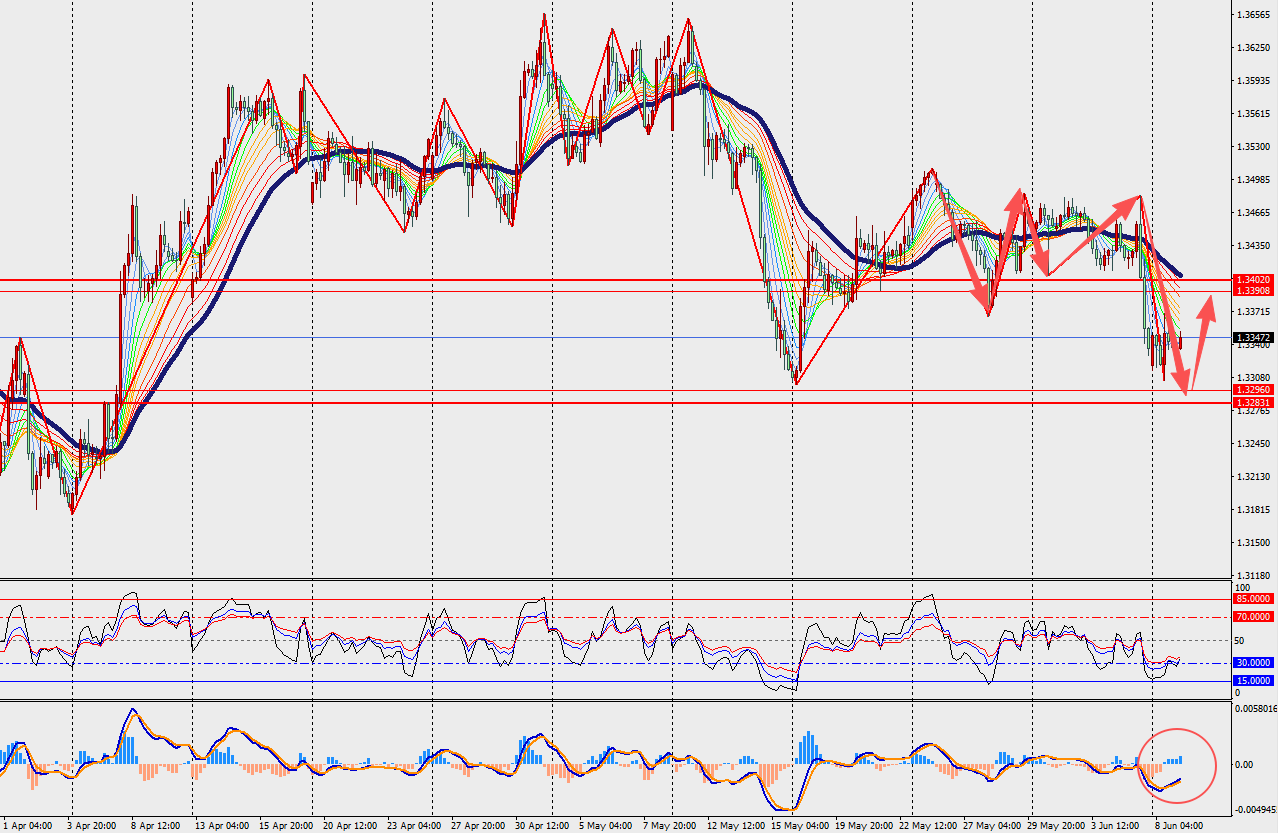Click the 1.35300 price axis value
1279x833 pixels.
coord(1254,147)
